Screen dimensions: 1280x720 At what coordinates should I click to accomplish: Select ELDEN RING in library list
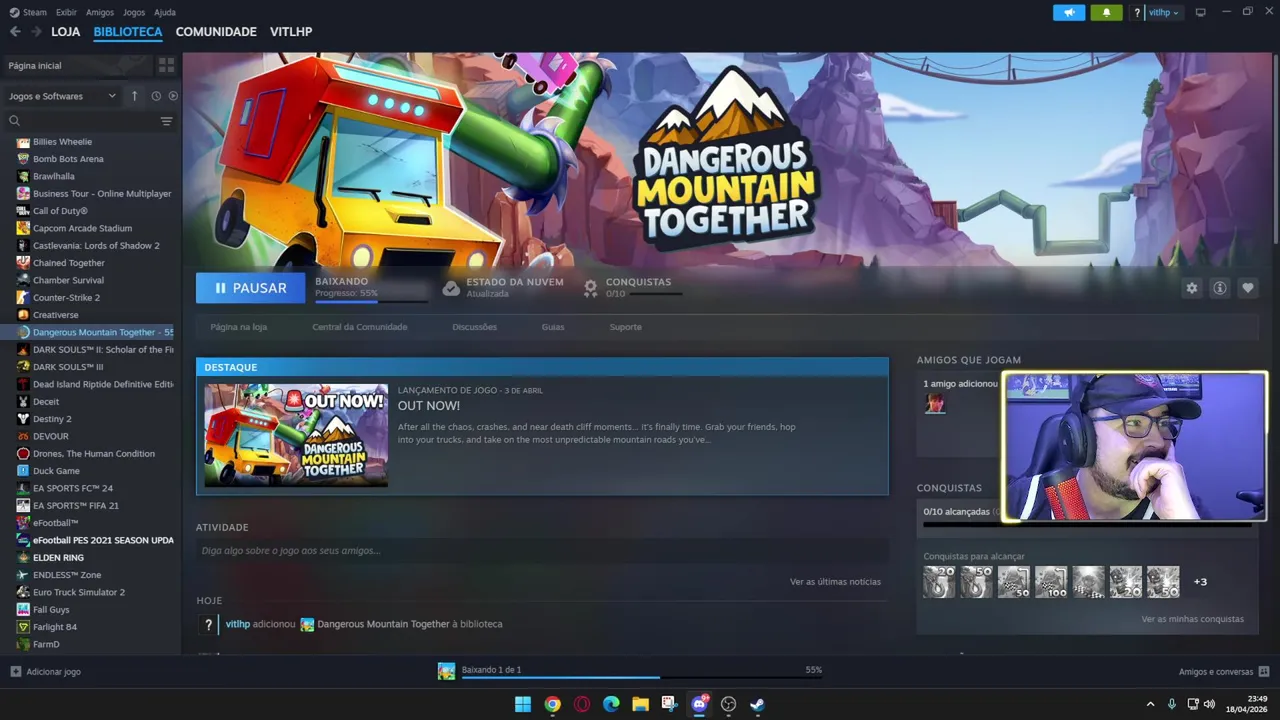[58, 557]
